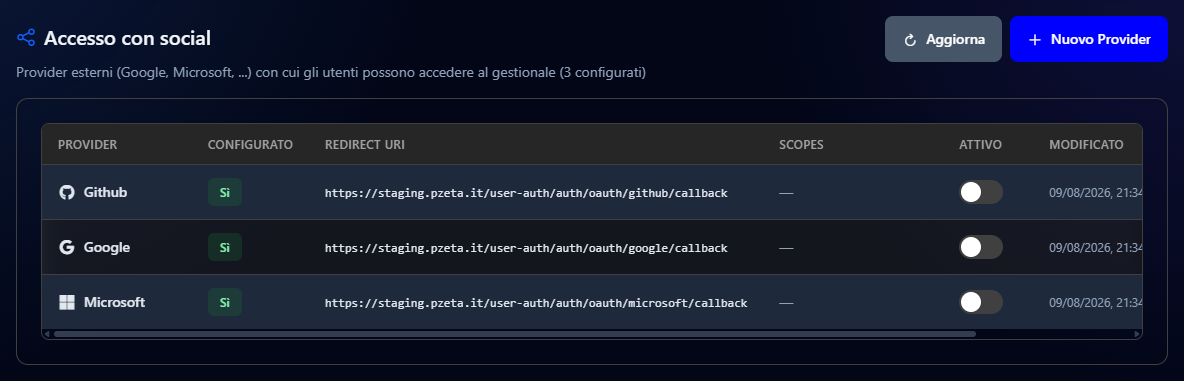Screen dimensions: 1184x381
Task: Click the right arrow of the horizontal scrollbar
Action: pyautogui.click(x=1137, y=333)
